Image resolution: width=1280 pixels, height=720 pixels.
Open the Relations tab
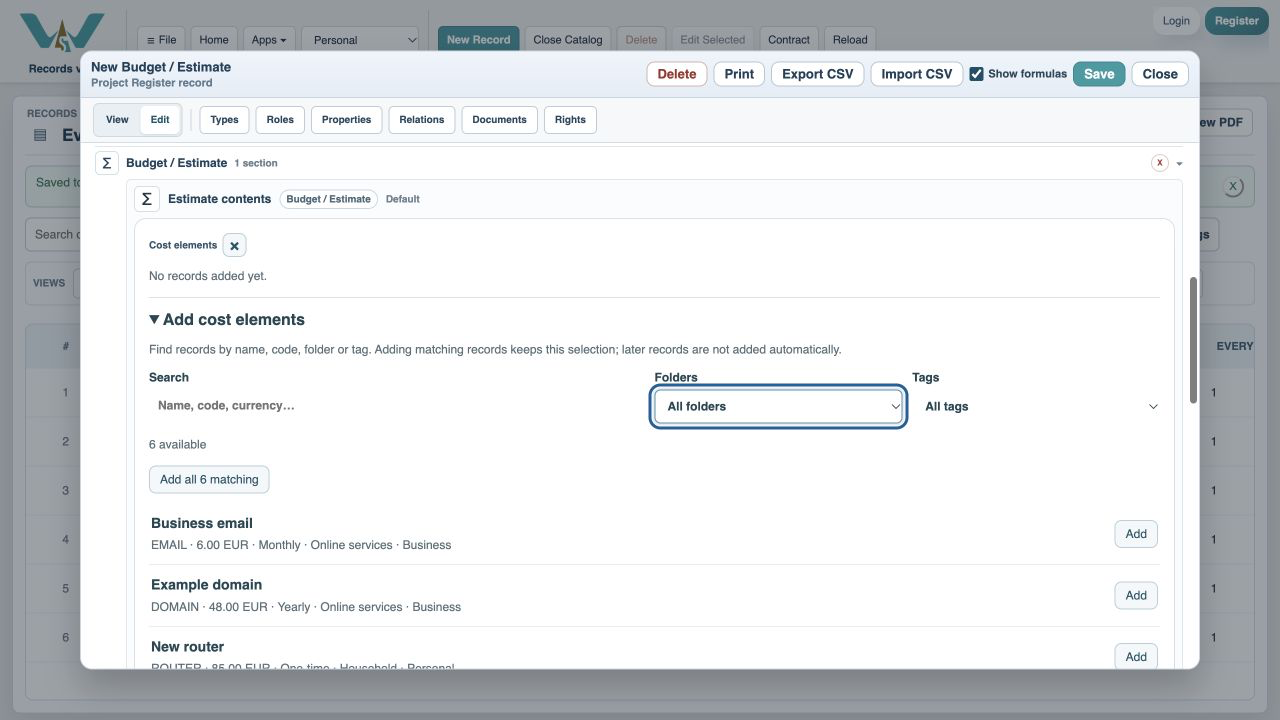422,120
